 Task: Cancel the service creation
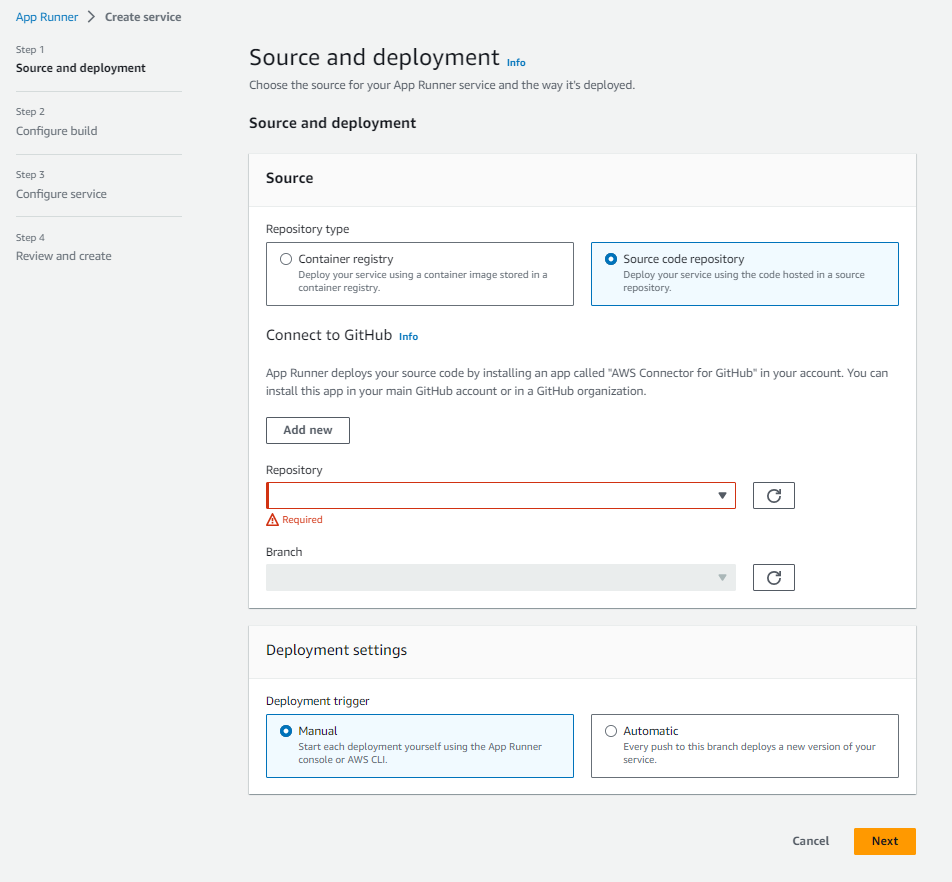(x=810, y=841)
